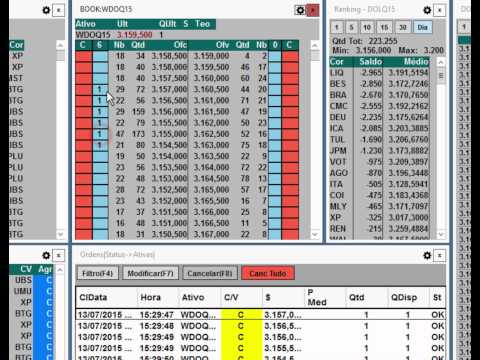
Task: Select JPM row in Ranking table
Action: point(379,151)
